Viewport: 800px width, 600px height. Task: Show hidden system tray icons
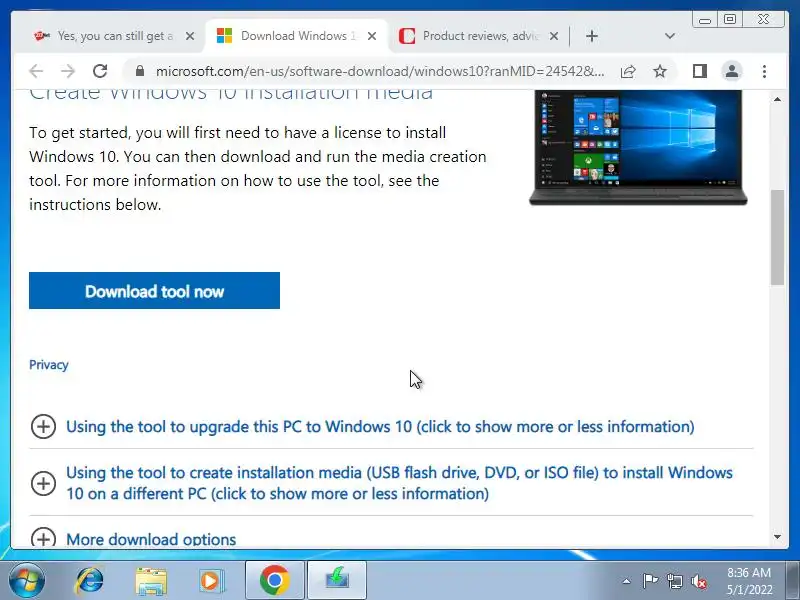click(627, 581)
